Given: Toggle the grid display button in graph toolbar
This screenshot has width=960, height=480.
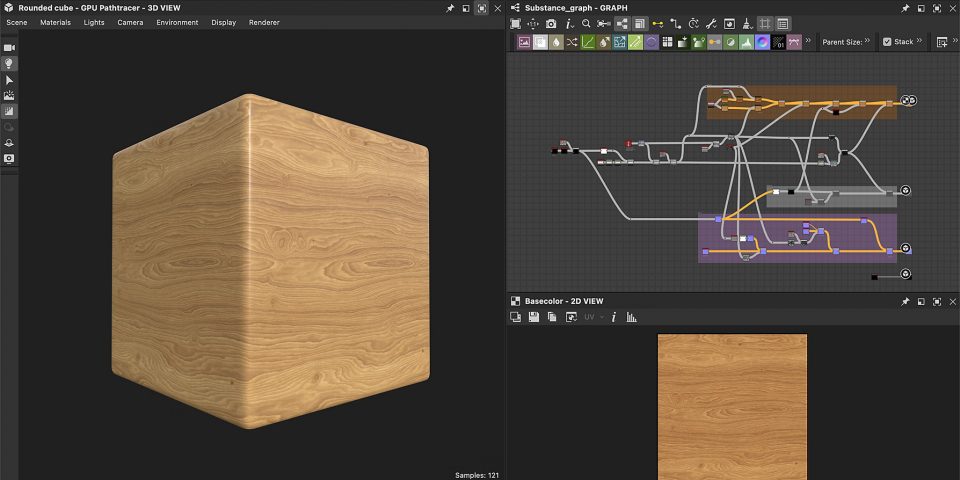Looking at the screenshot, I should pyautogui.click(x=765, y=23).
